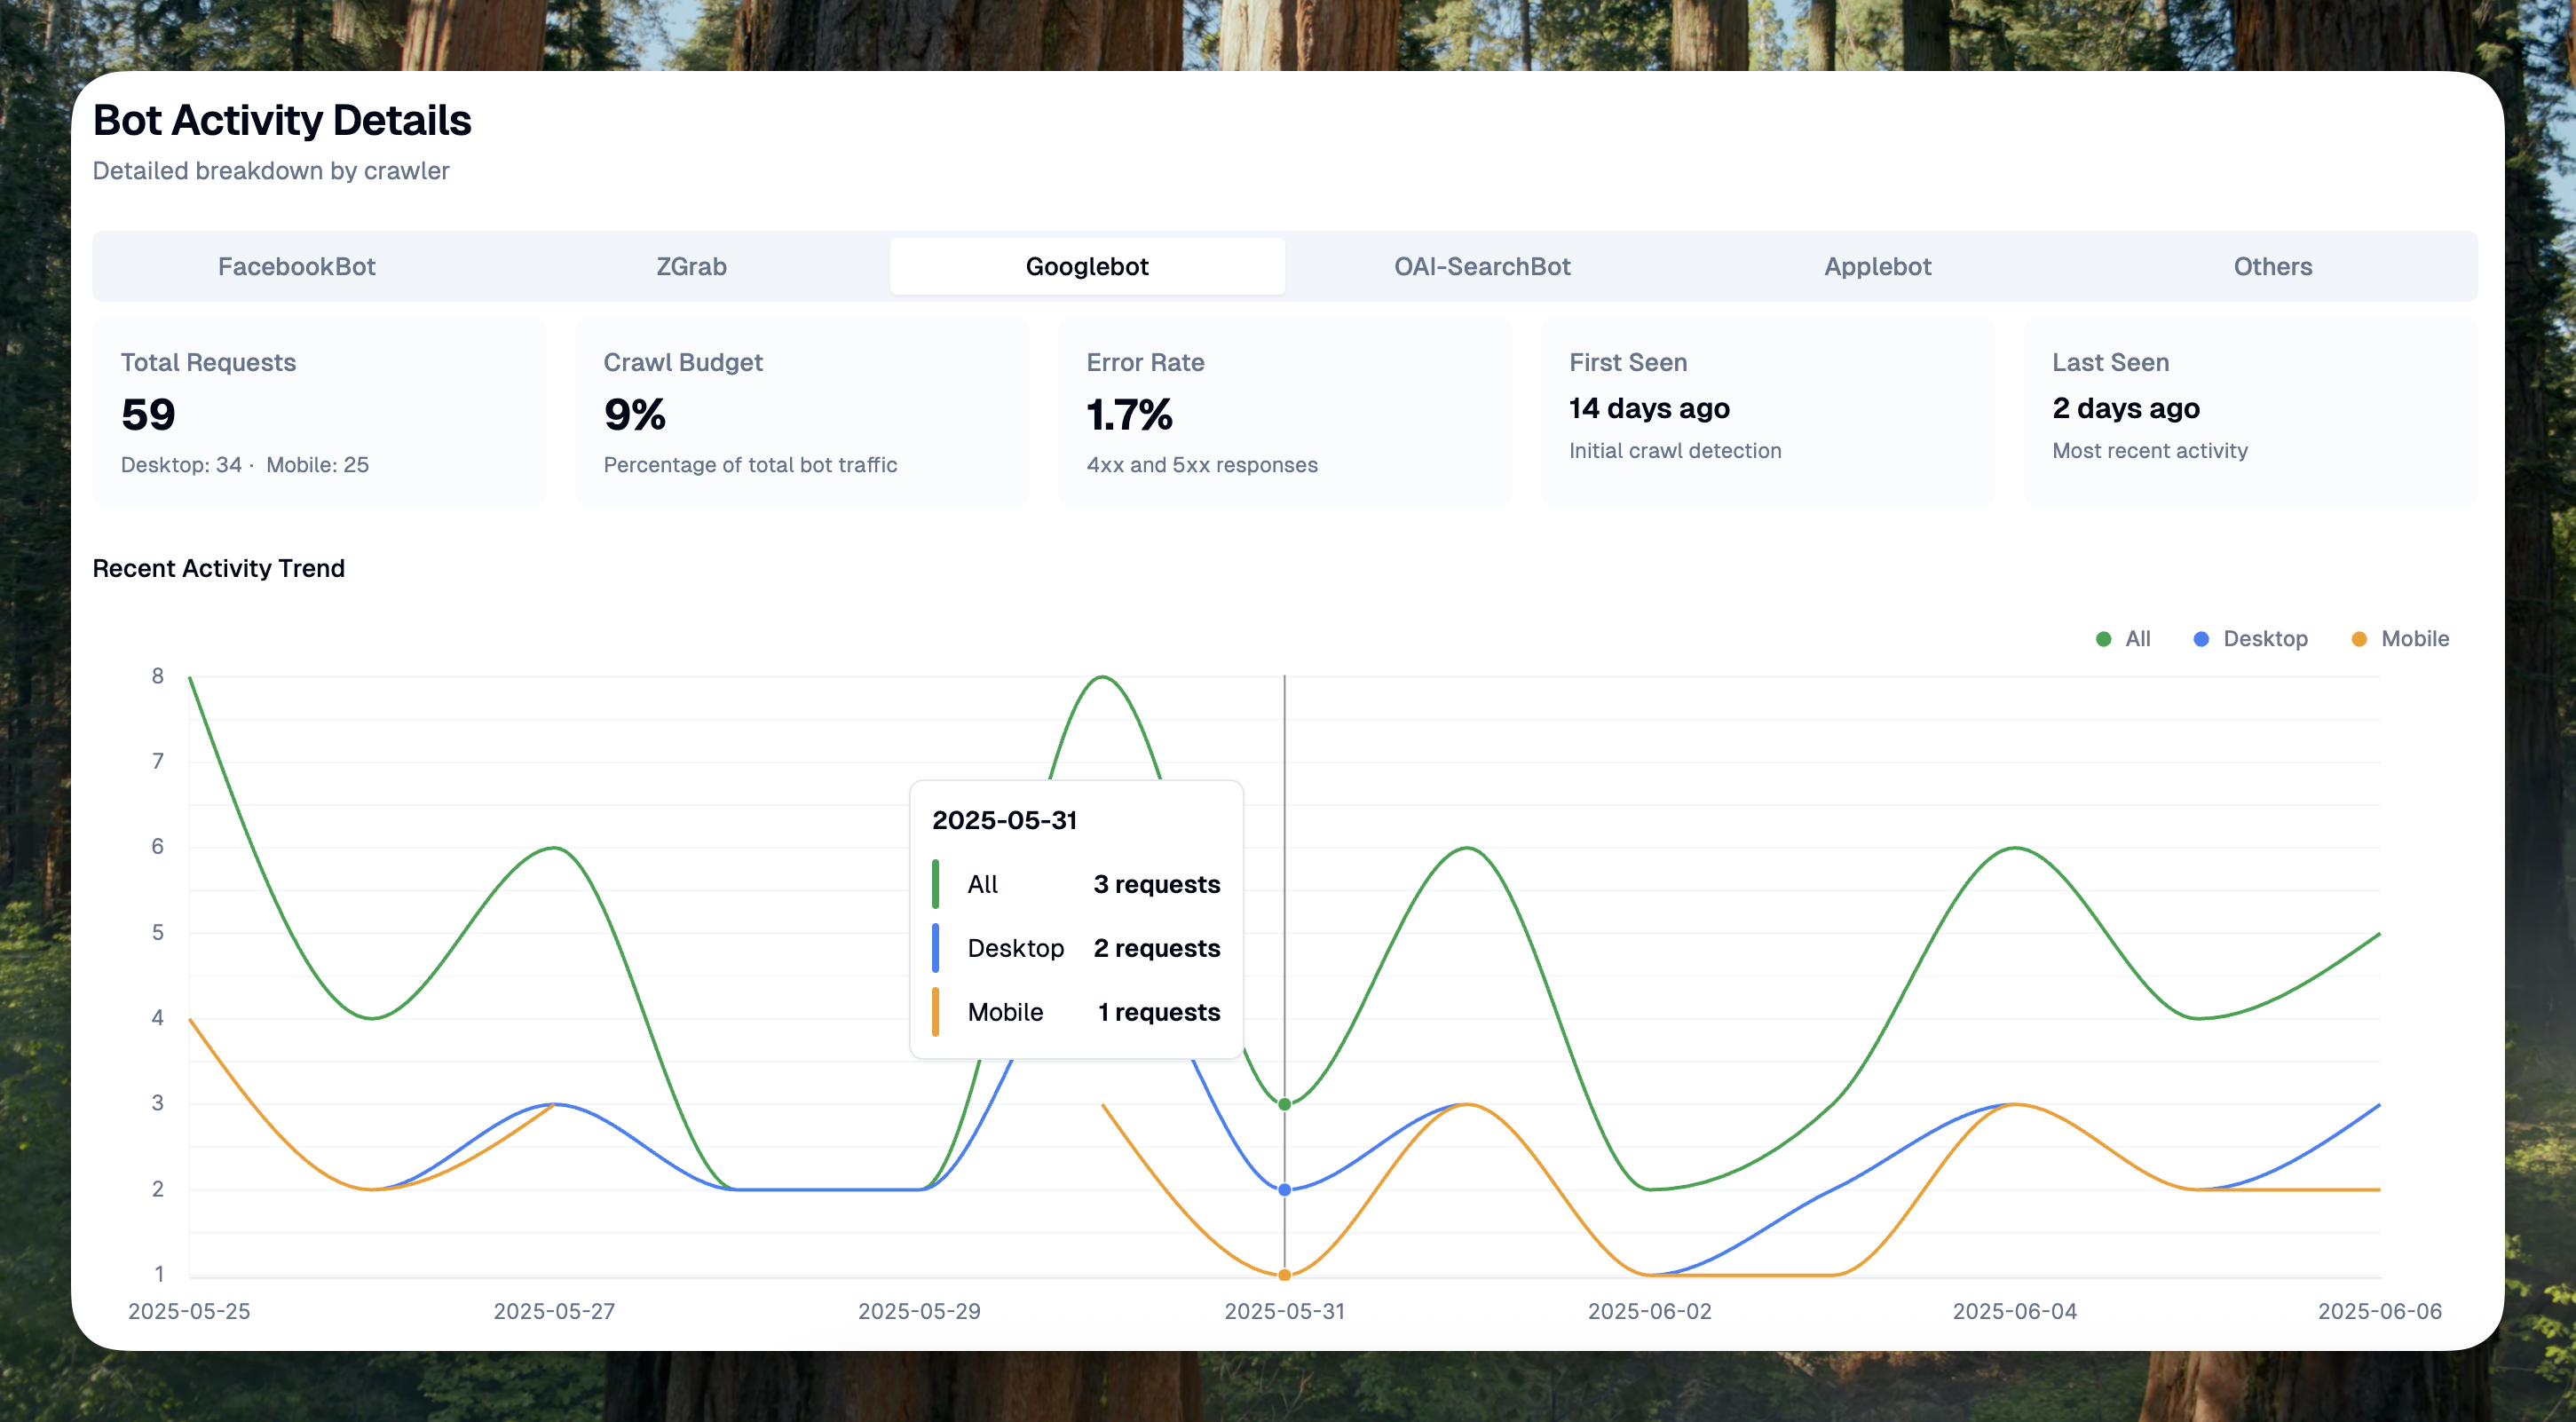Click the blue Desktop legend dot

[x=2201, y=639]
